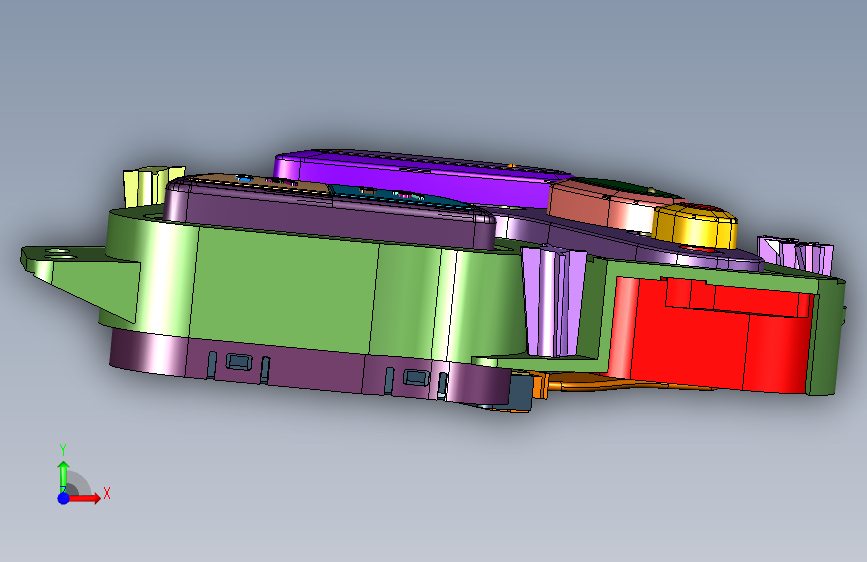Click the blue Z origin ball of triad
Viewport: 867px width, 562px height.
pyautogui.click(x=64, y=498)
